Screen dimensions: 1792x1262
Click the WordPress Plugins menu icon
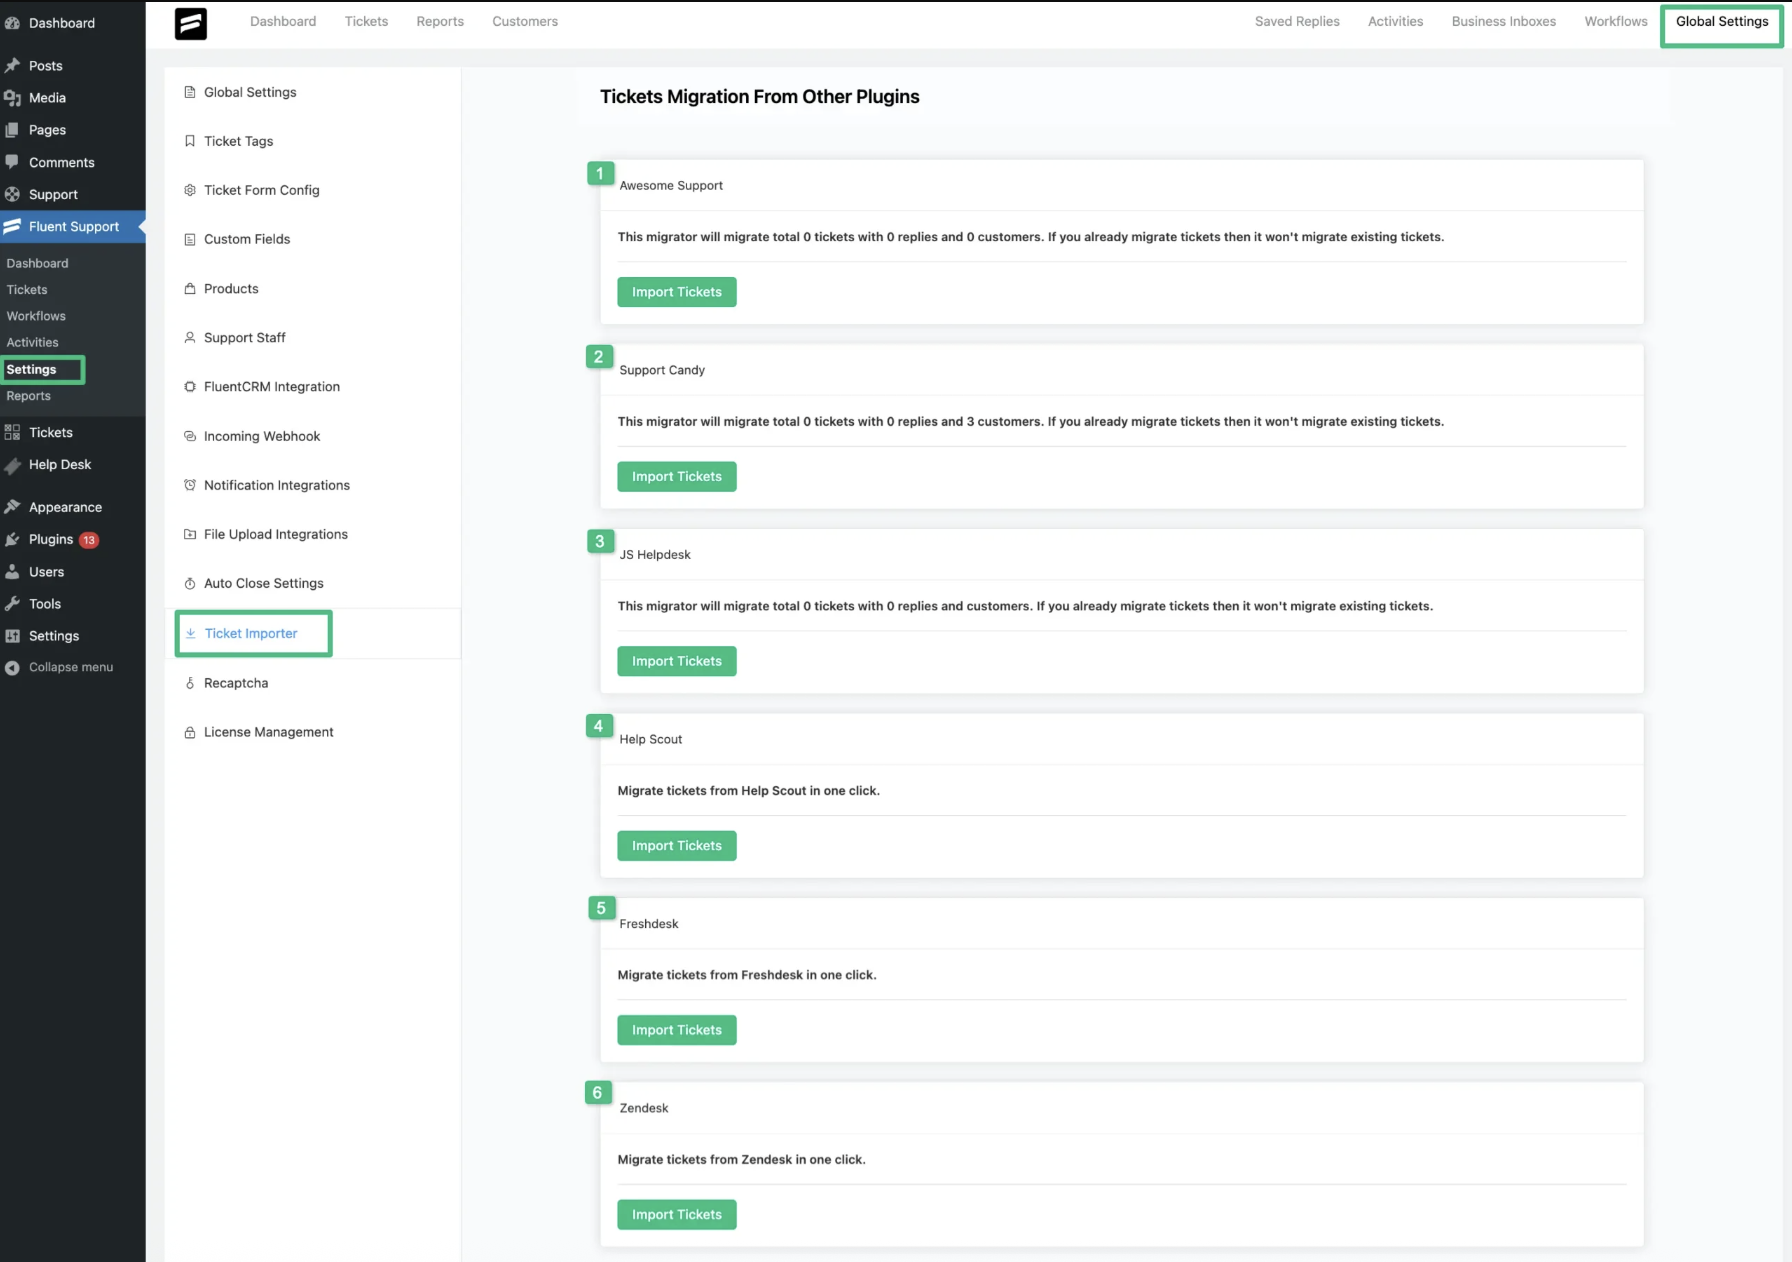click(x=12, y=540)
